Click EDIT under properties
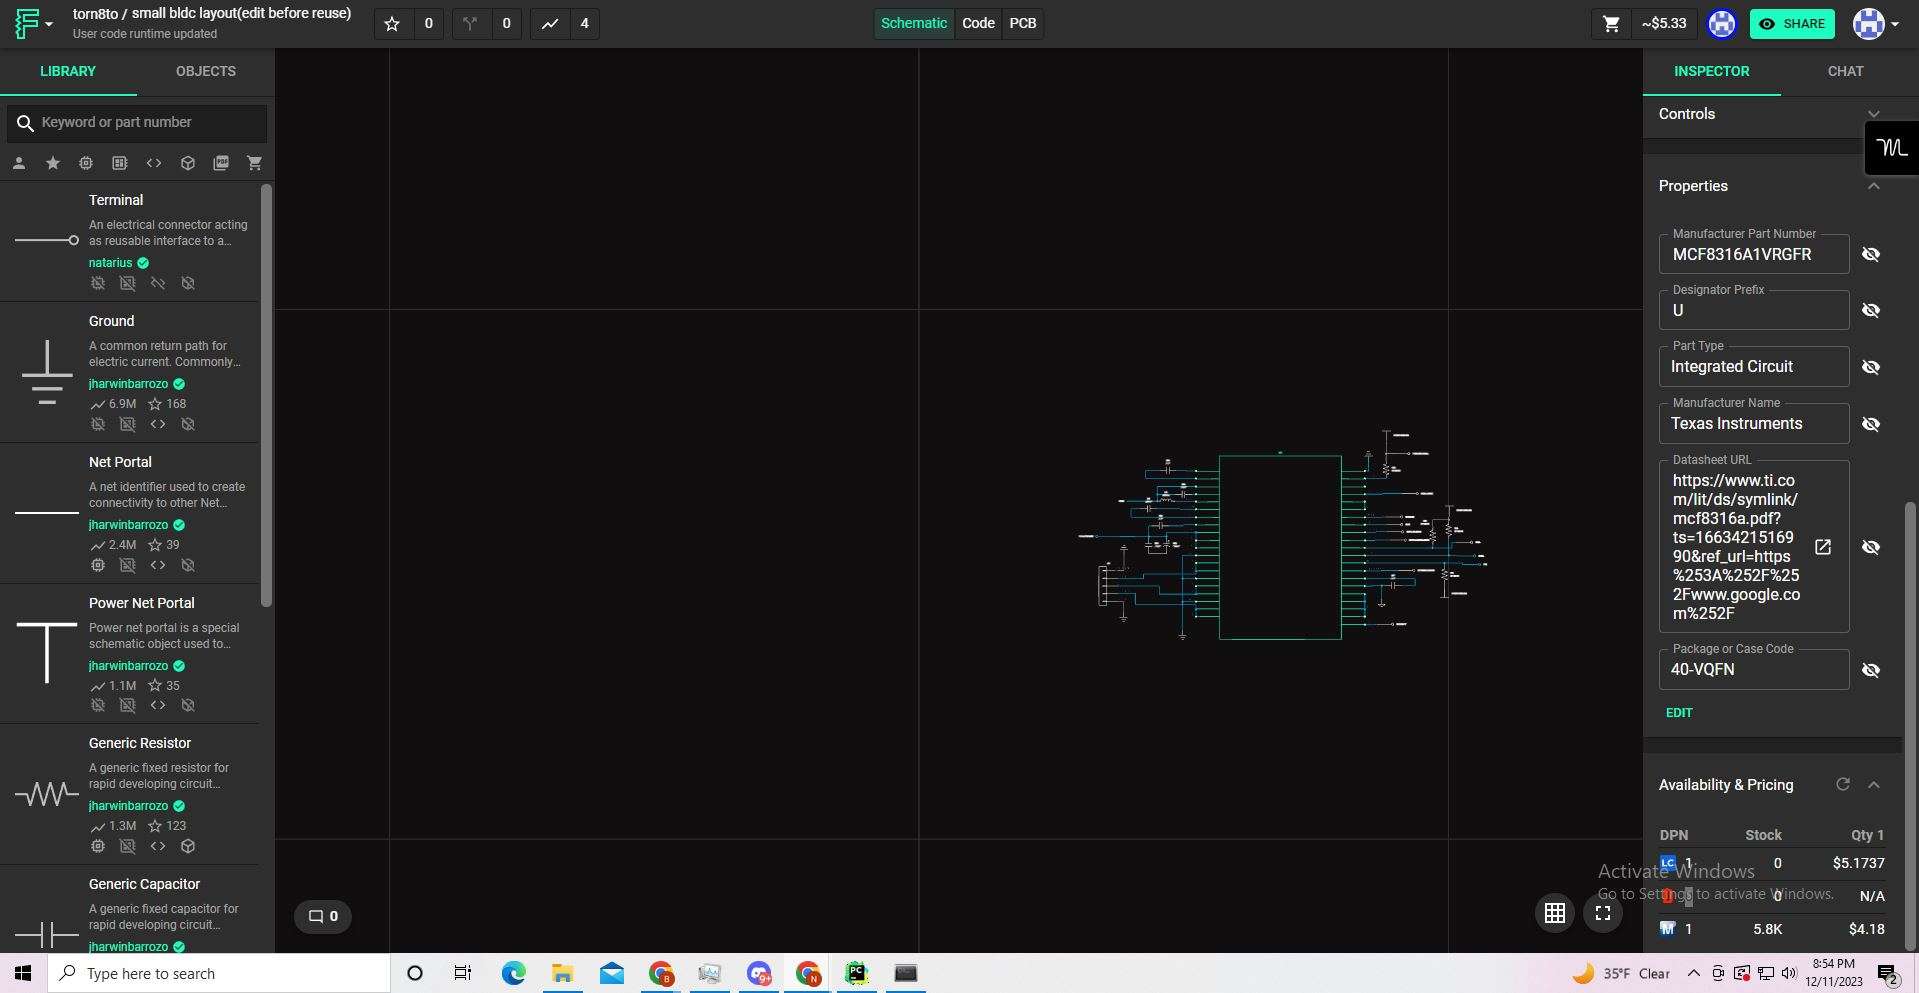Image resolution: width=1919 pixels, height=993 pixels. (x=1679, y=713)
